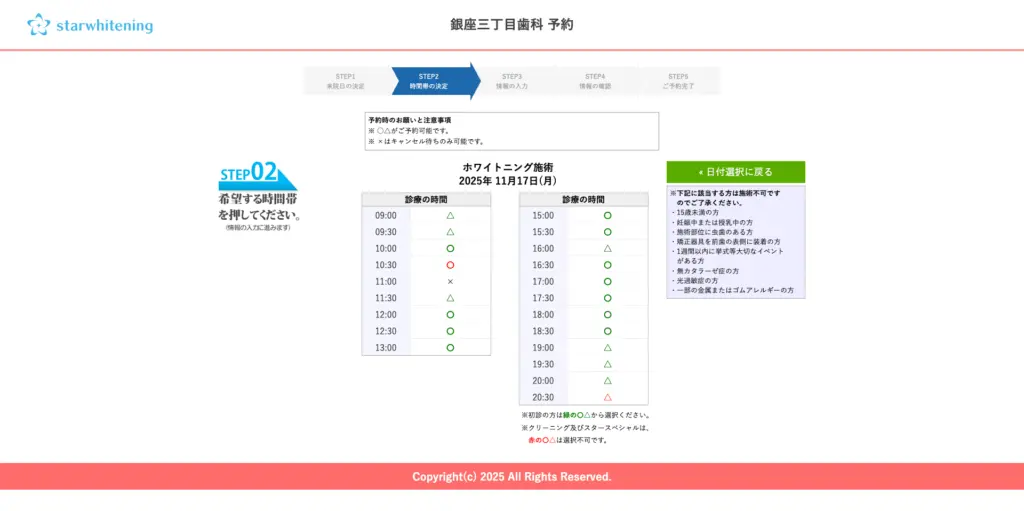The width and height of the screenshot is (1024, 511).
Task: Click the STEP1 来院日の決定 step
Action: pyautogui.click(x=346, y=81)
